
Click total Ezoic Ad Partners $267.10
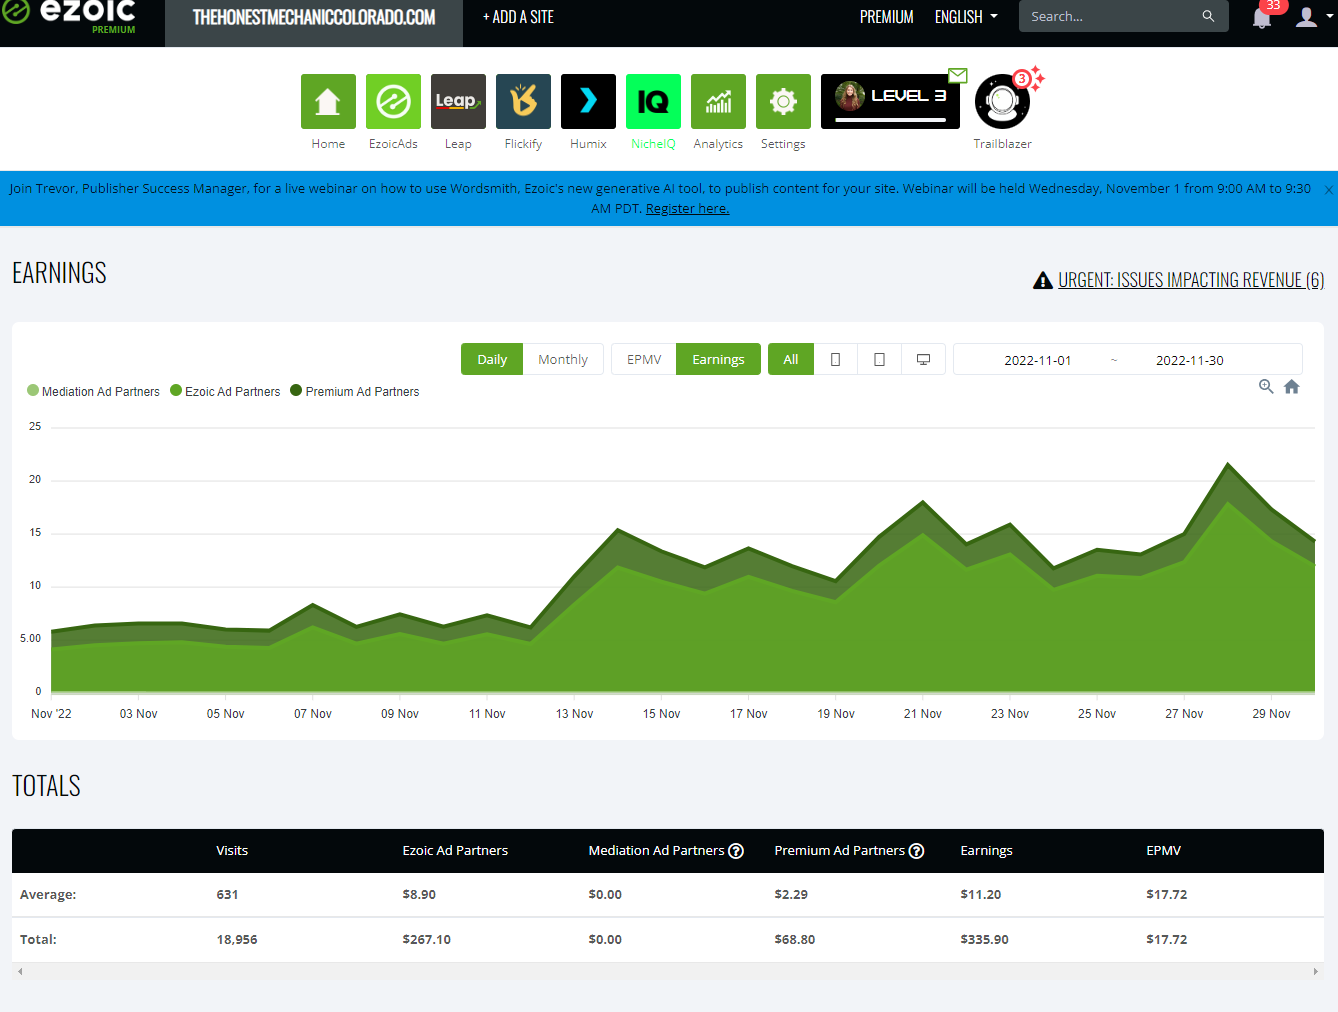[x=426, y=940]
